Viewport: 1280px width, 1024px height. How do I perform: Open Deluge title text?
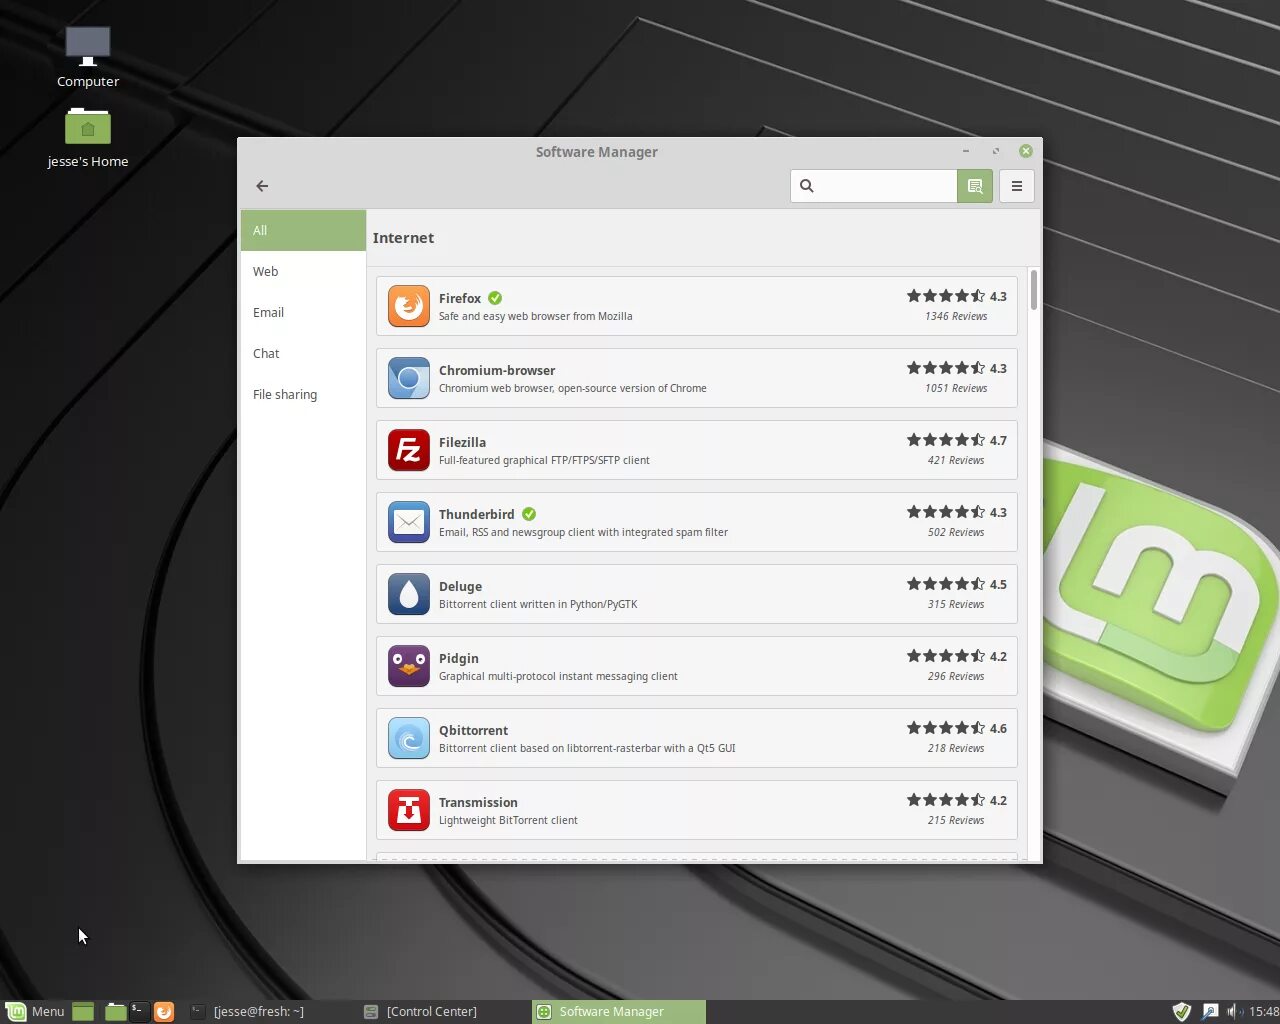[460, 586]
